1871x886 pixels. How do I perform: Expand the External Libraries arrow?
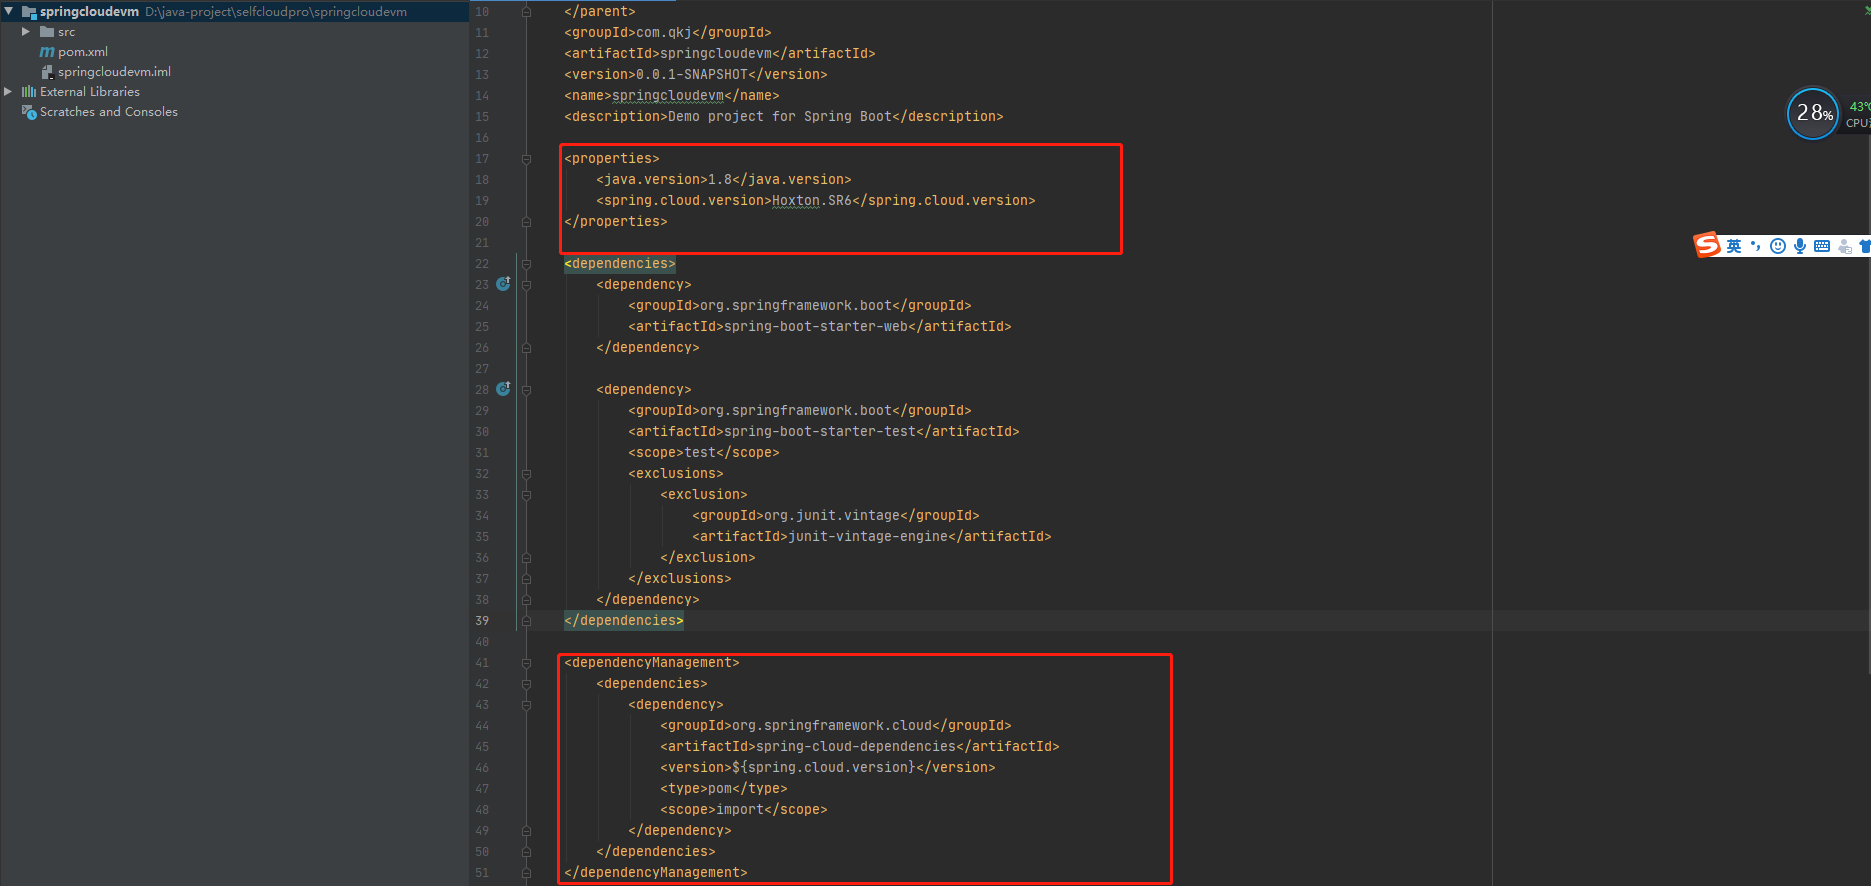coord(9,92)
